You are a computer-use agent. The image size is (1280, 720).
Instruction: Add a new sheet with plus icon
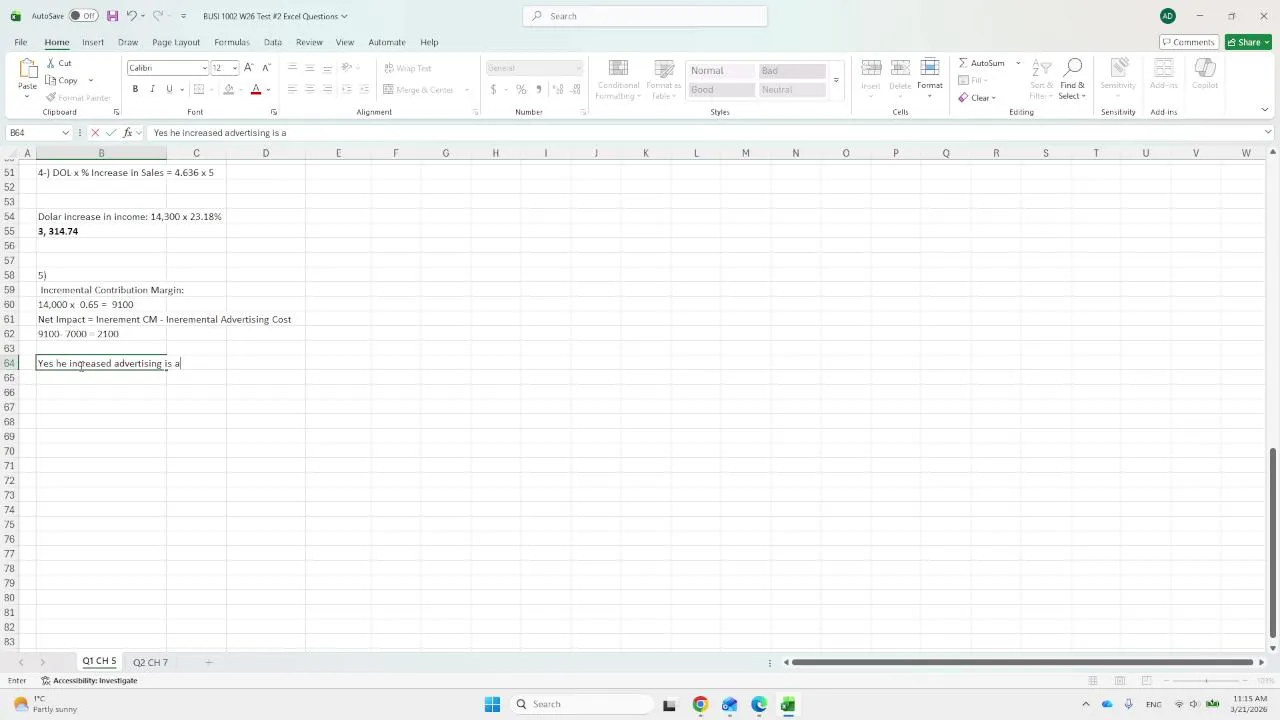pyautogui.click(x=209, y=662)
